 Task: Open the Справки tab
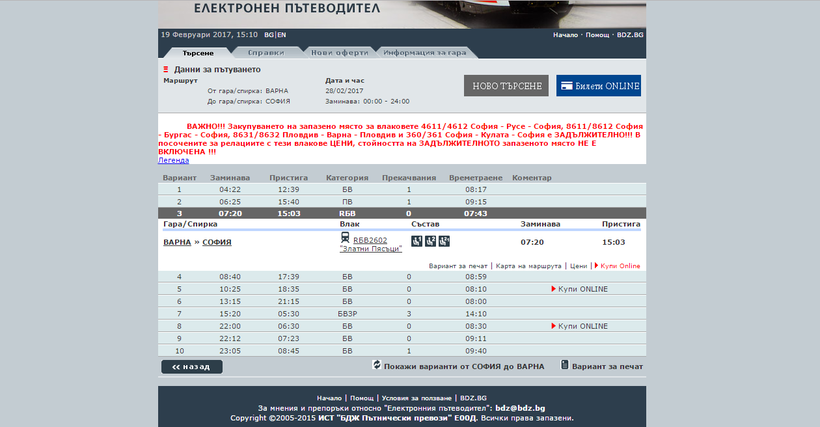click(x=266, y=51)
